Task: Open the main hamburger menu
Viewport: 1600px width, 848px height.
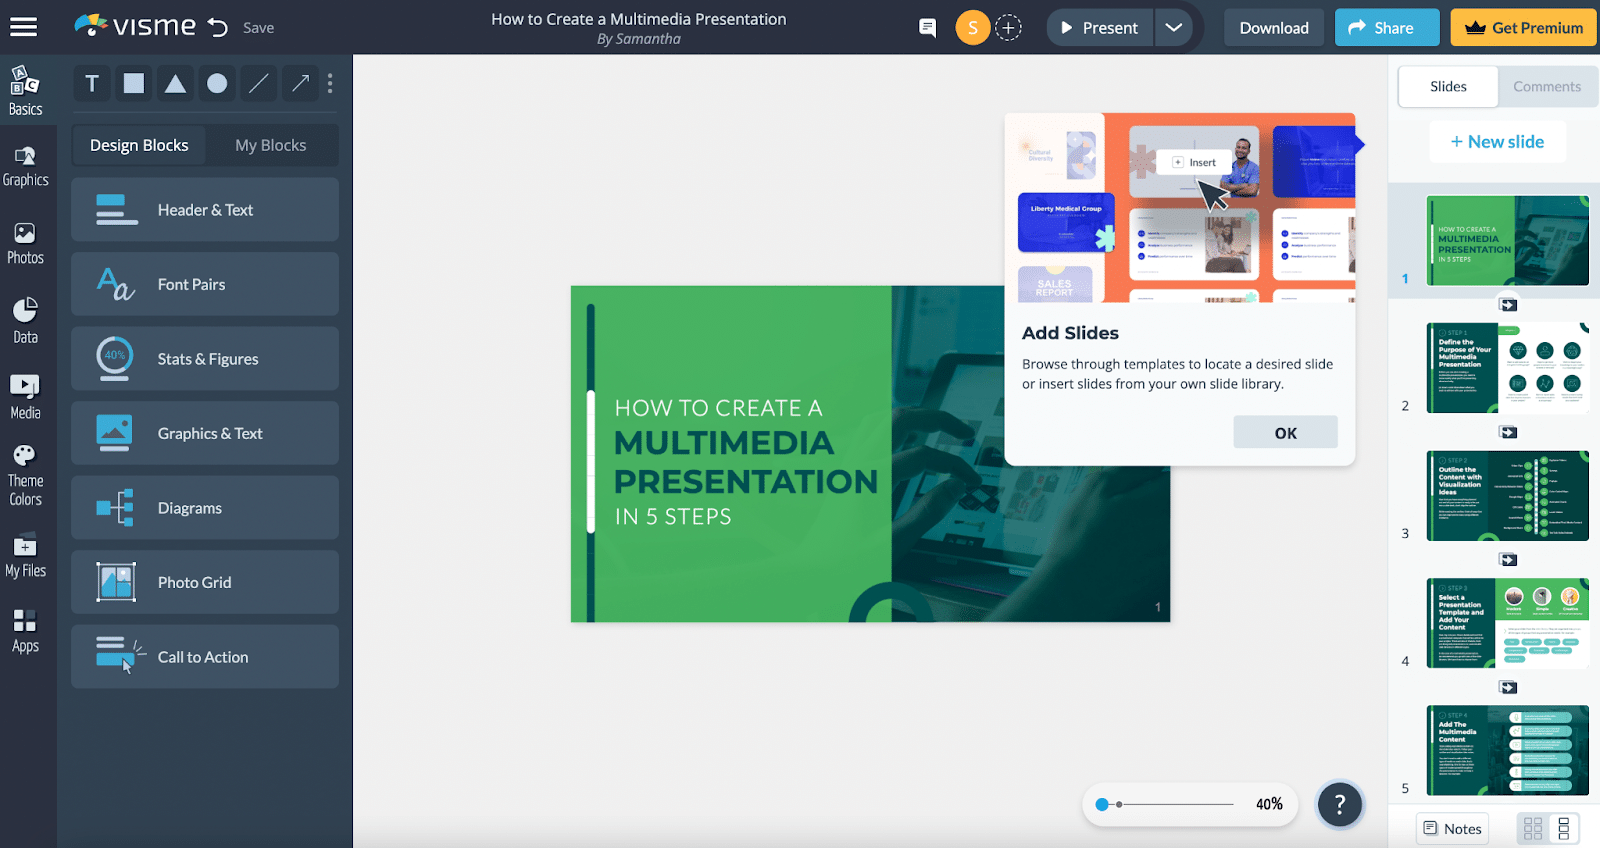Action: pyautogui.click(x=24, y=27)
